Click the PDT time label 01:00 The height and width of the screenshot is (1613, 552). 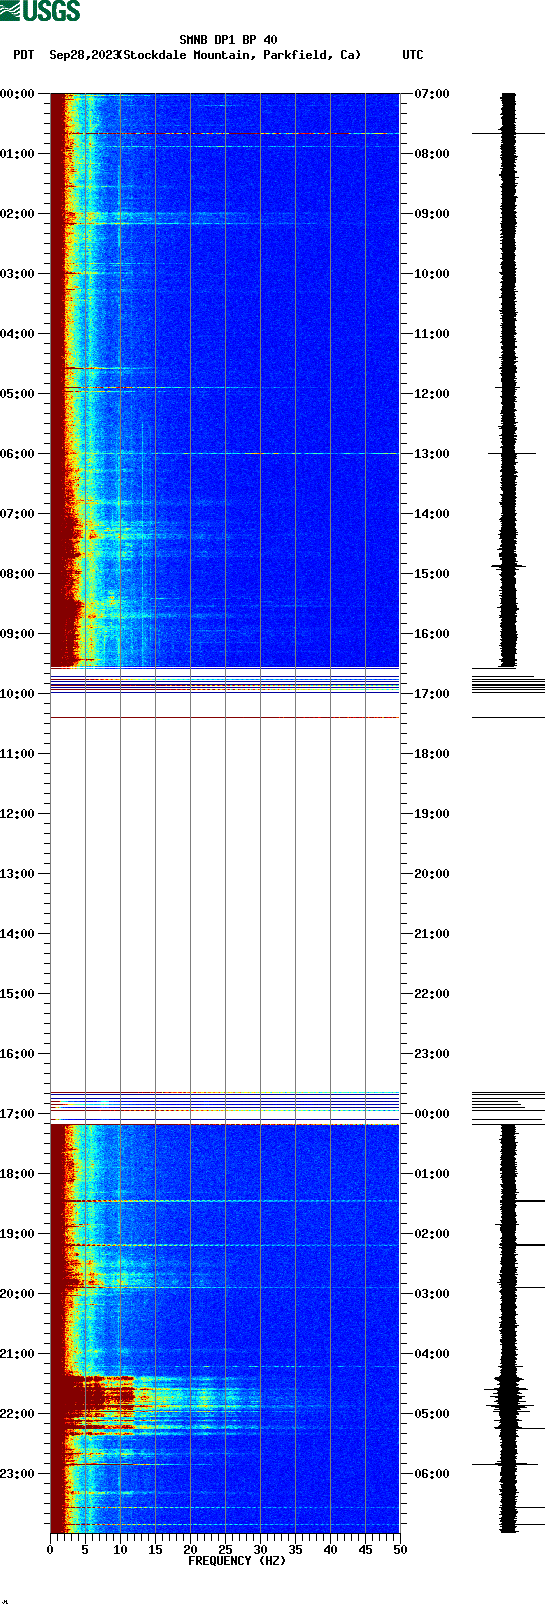[x=18, y=154]
